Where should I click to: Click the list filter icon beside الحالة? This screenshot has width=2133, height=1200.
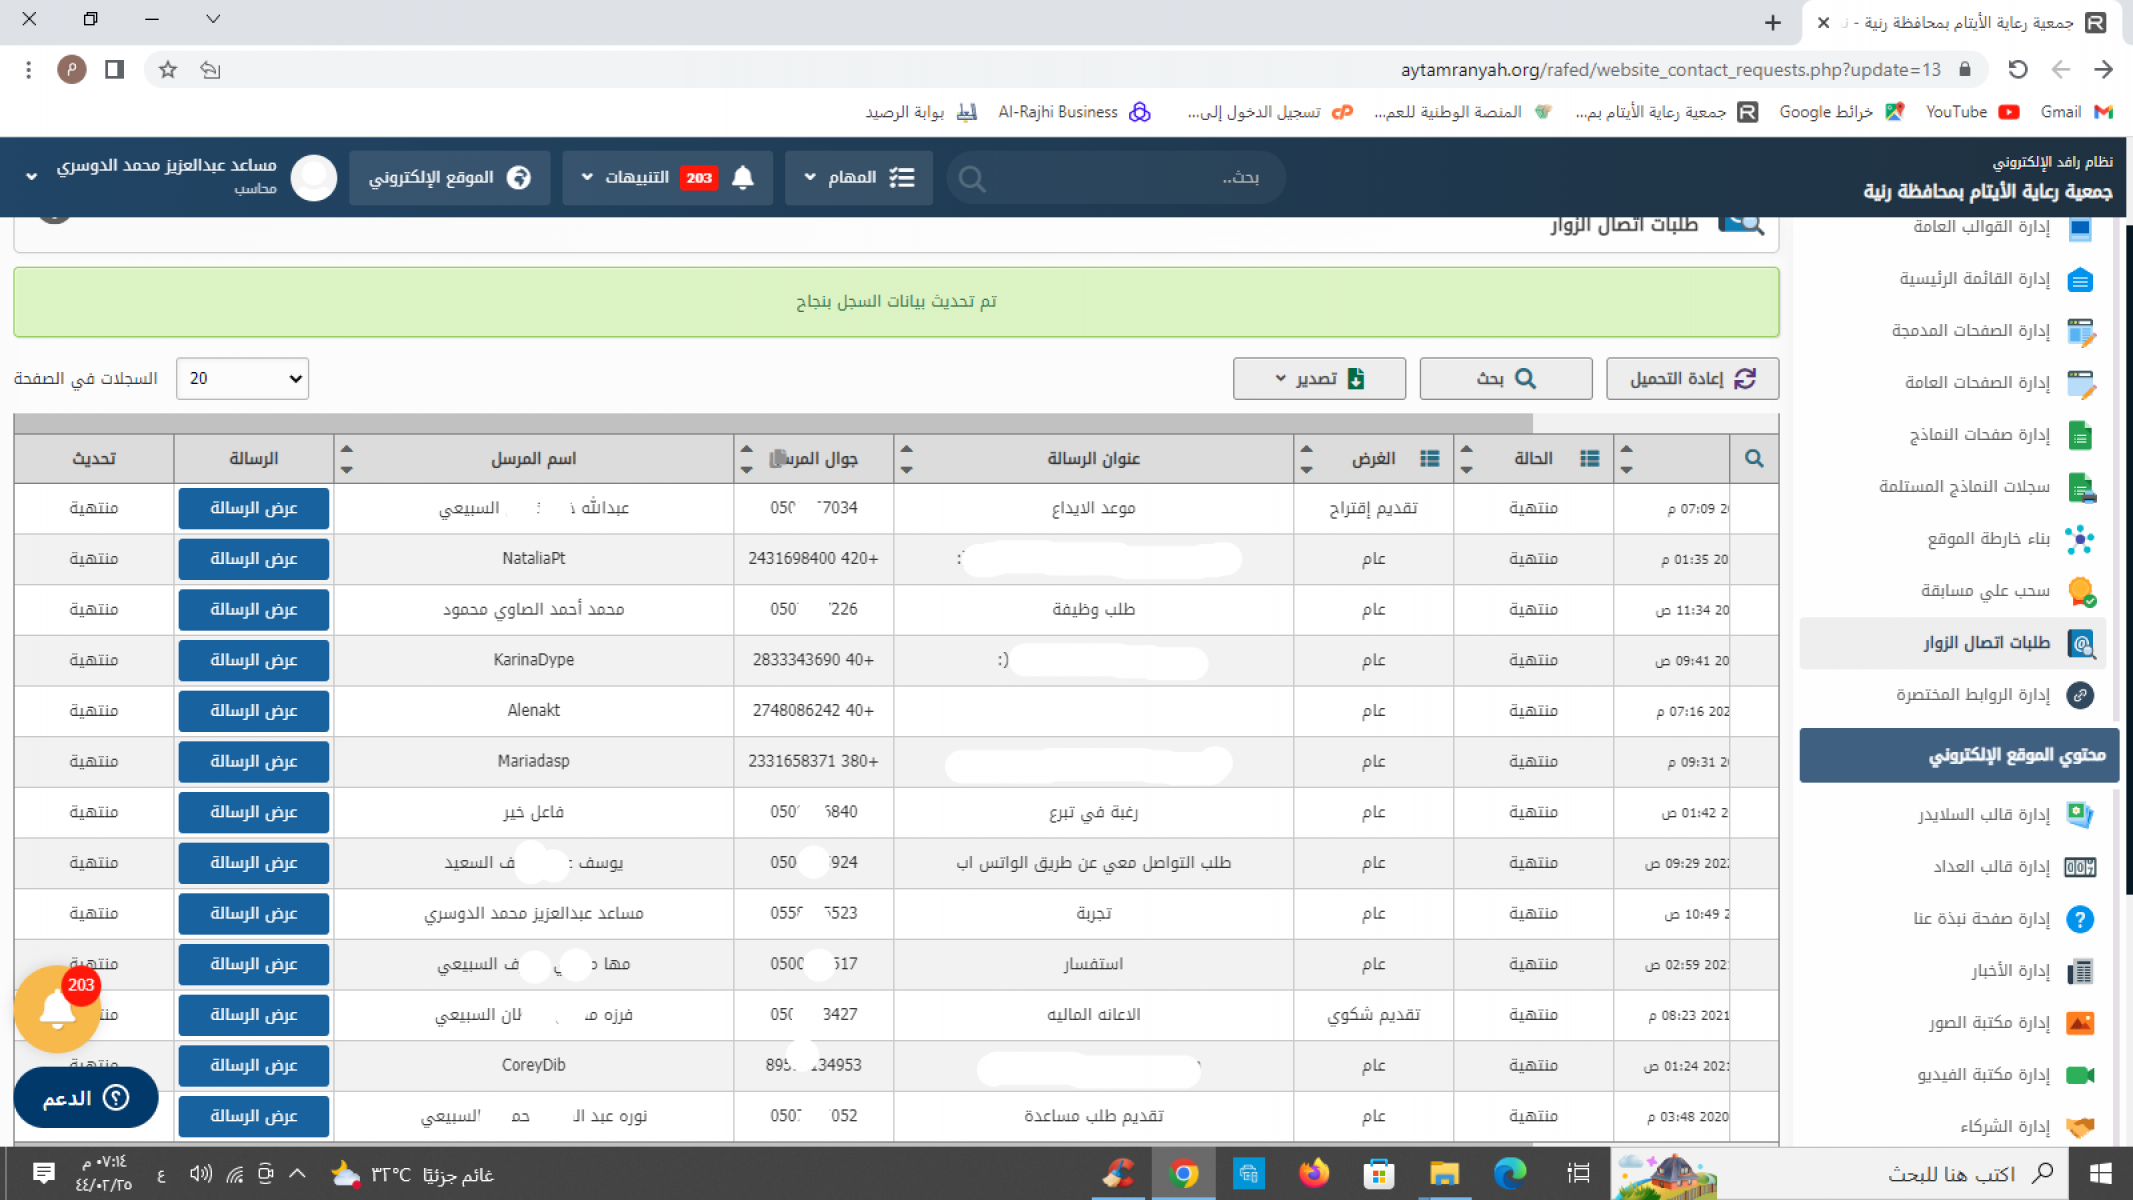(x=1589, y=458)
